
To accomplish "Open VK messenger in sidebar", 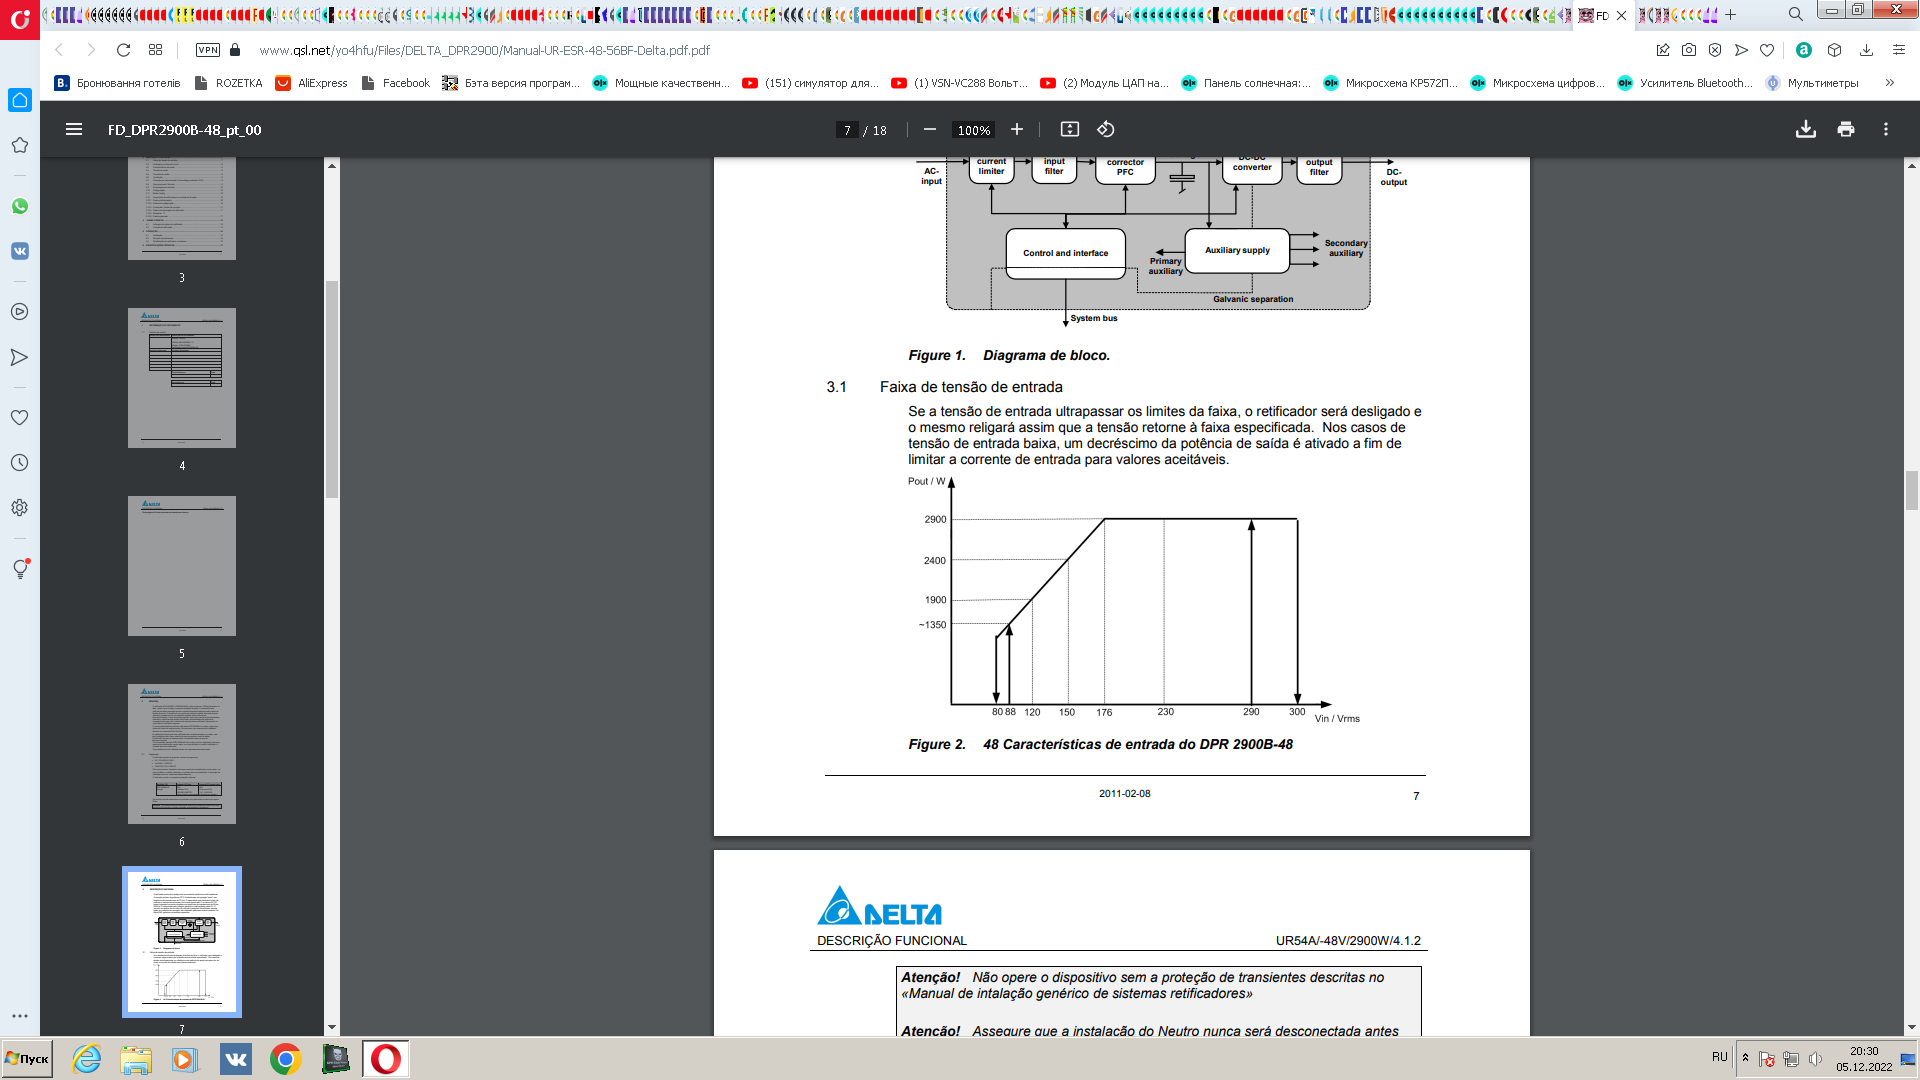I will point(20,251).
